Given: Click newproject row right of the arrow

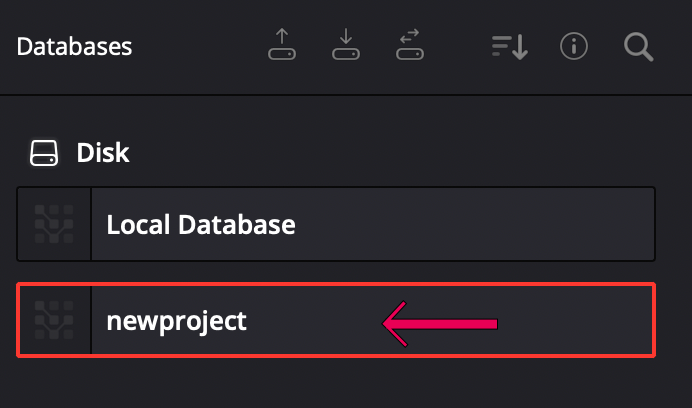Looking at the screenshot, I should pos(574,320).
